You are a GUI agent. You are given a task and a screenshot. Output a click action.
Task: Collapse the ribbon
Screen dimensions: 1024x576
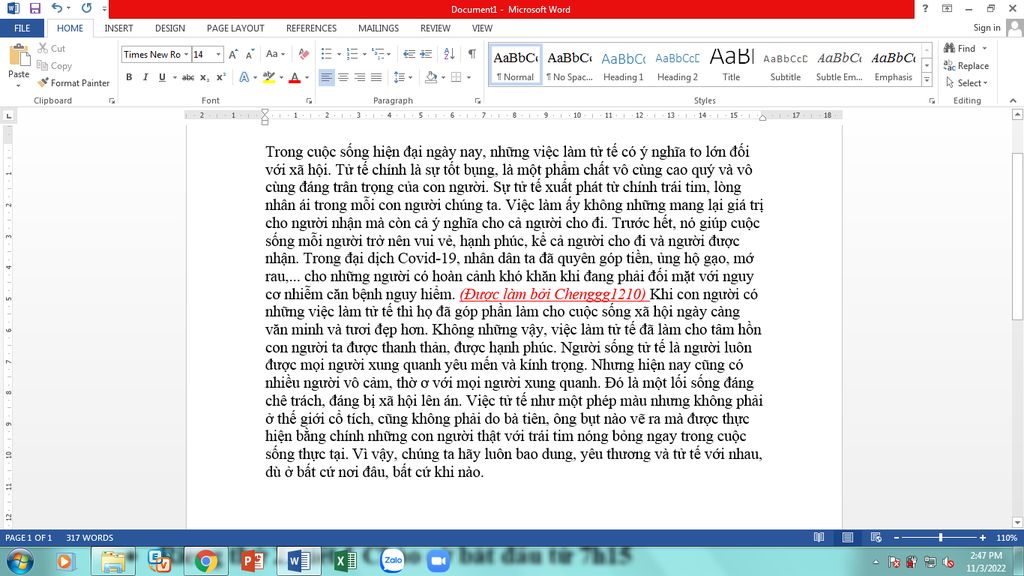point(1013,101)
